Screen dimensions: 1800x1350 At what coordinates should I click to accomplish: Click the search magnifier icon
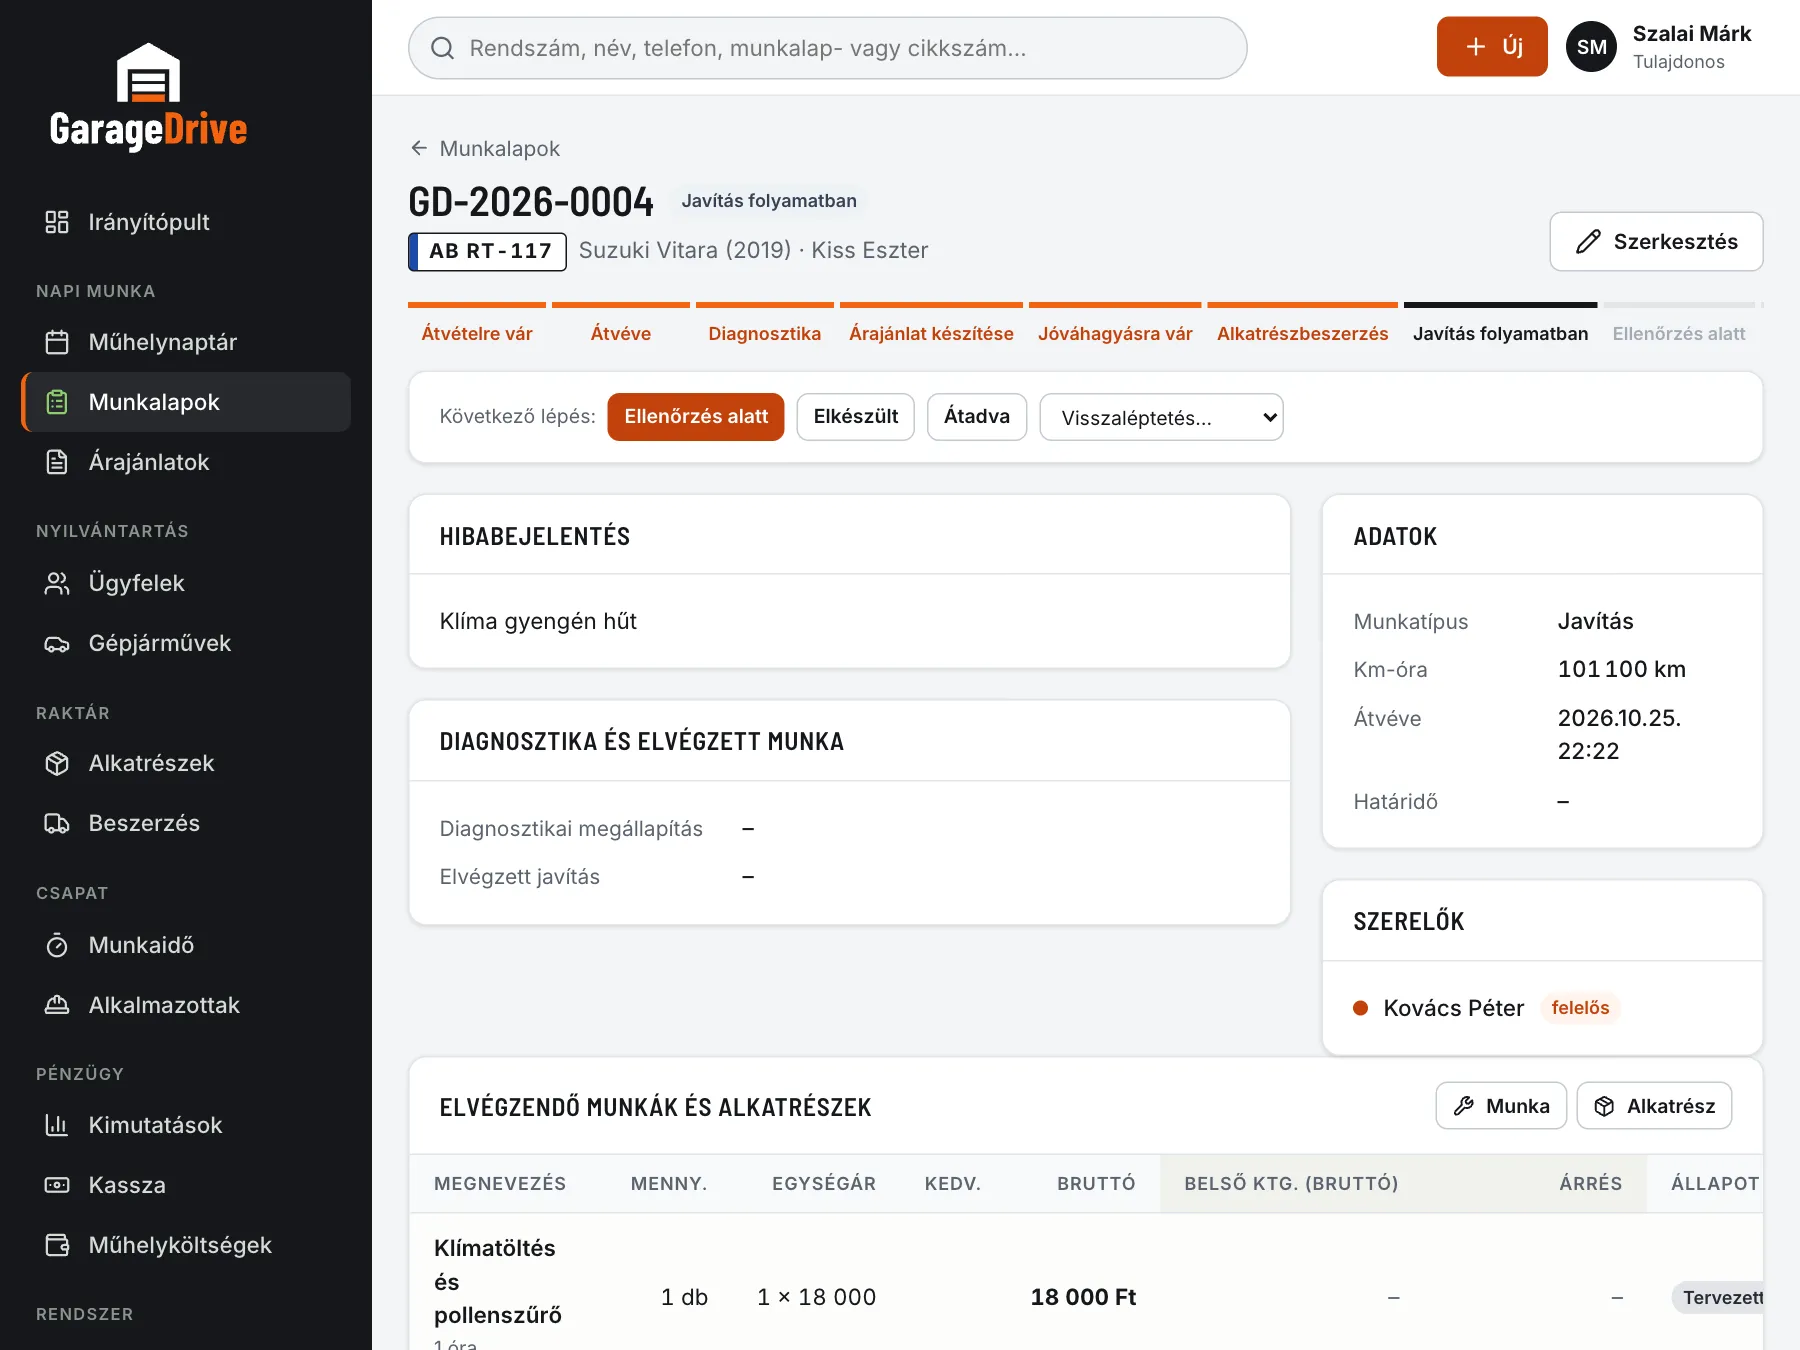442,48
